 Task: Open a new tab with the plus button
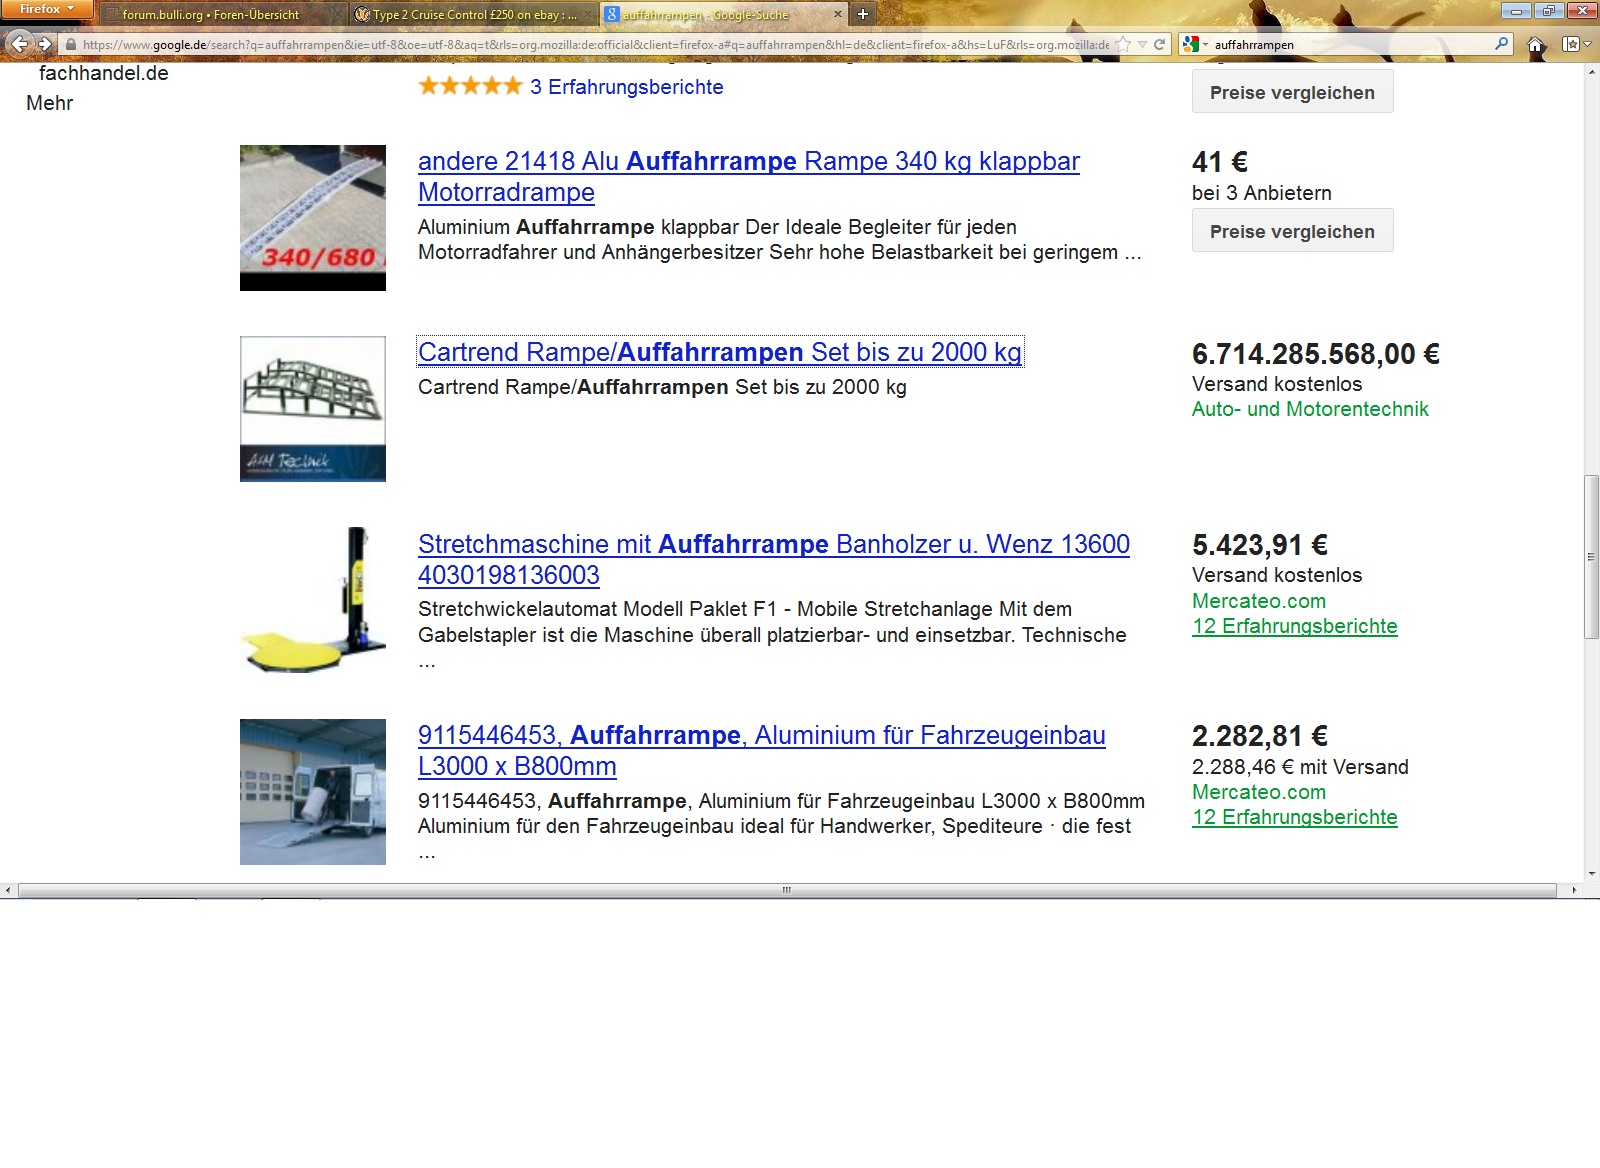863,14
